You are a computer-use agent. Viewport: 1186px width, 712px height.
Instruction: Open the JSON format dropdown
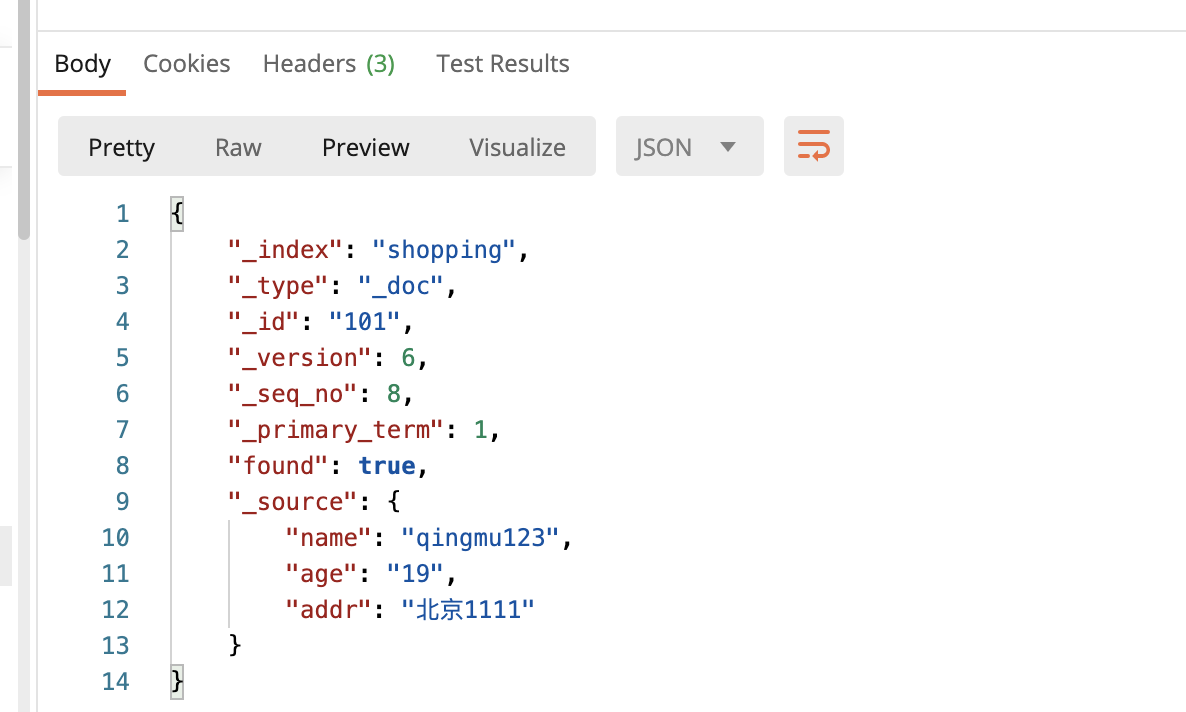tap(689, 148)
